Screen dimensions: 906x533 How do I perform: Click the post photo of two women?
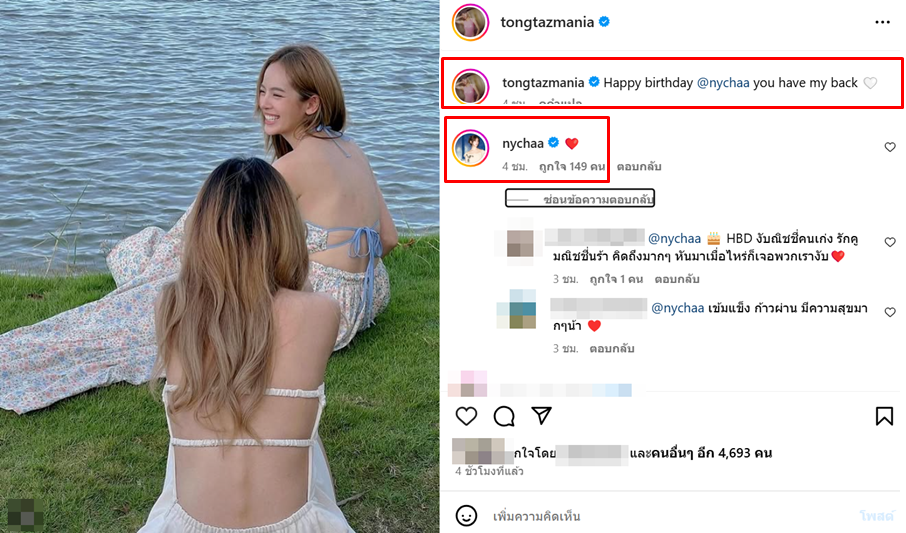(x=220, y=266)
